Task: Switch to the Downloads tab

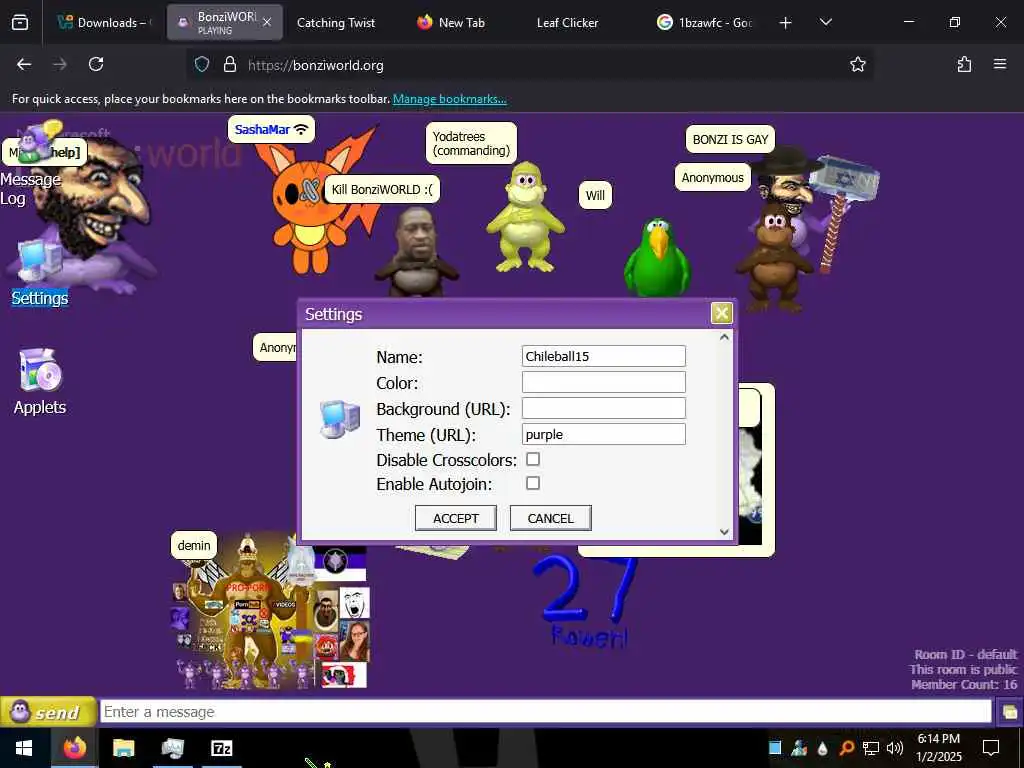Action: 104,23
